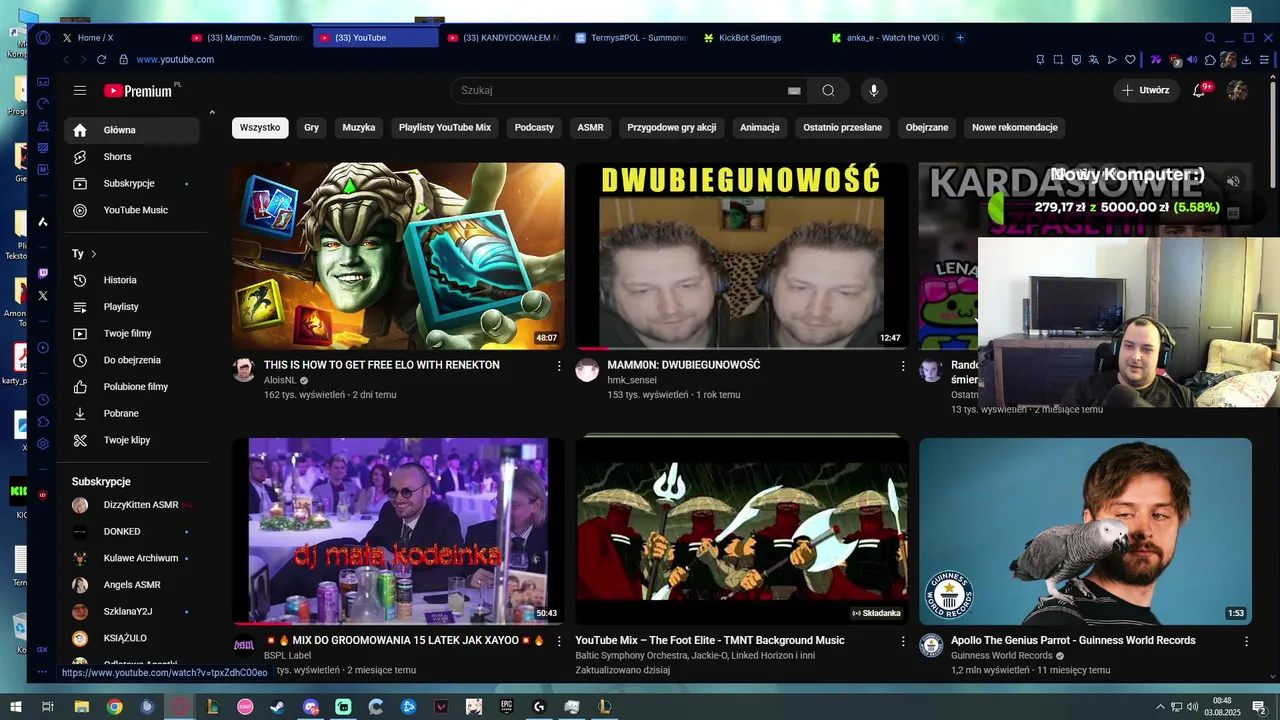Open Epic Games launcher from the taskbar

507,707
